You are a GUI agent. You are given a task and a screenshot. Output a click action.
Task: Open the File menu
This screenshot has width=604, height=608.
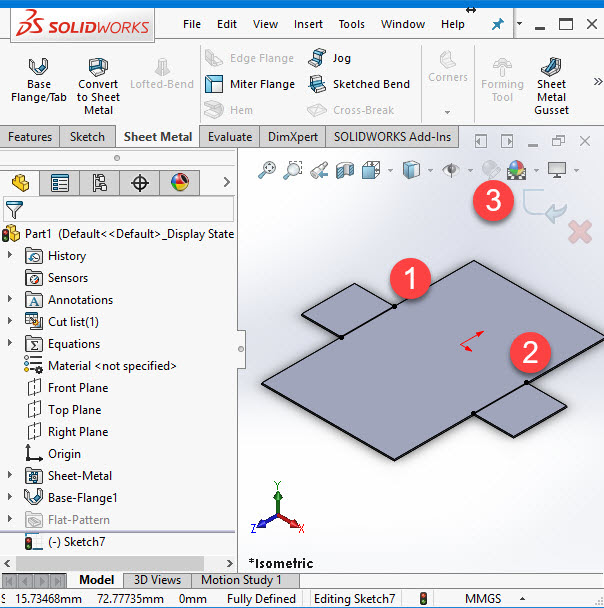pos(192,24)
